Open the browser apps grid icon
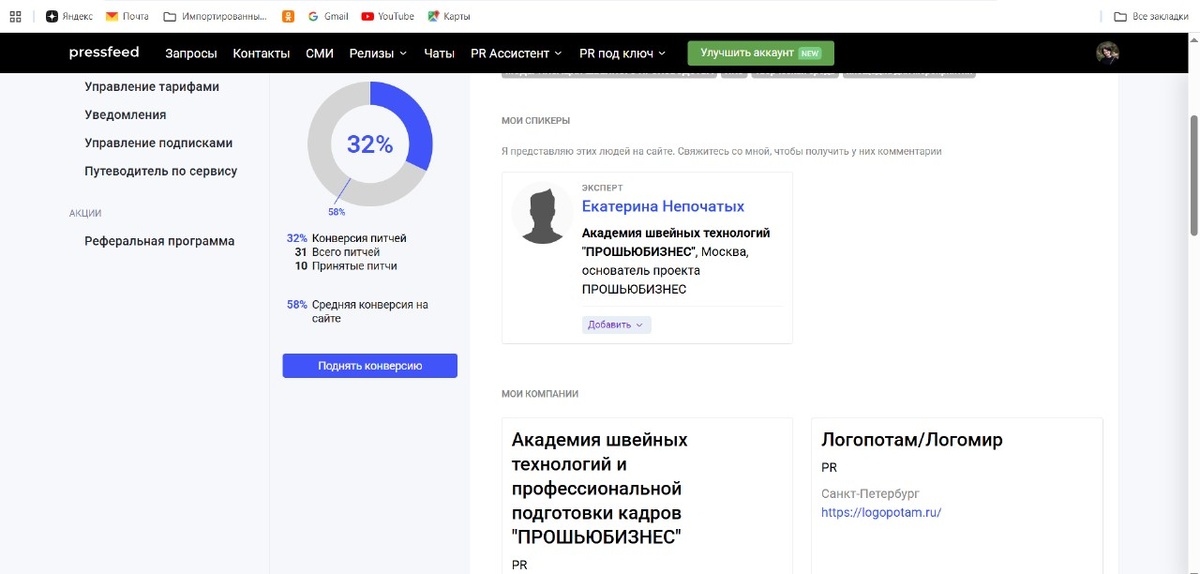This screenshot has height=574, width=1200. (15, 16)
